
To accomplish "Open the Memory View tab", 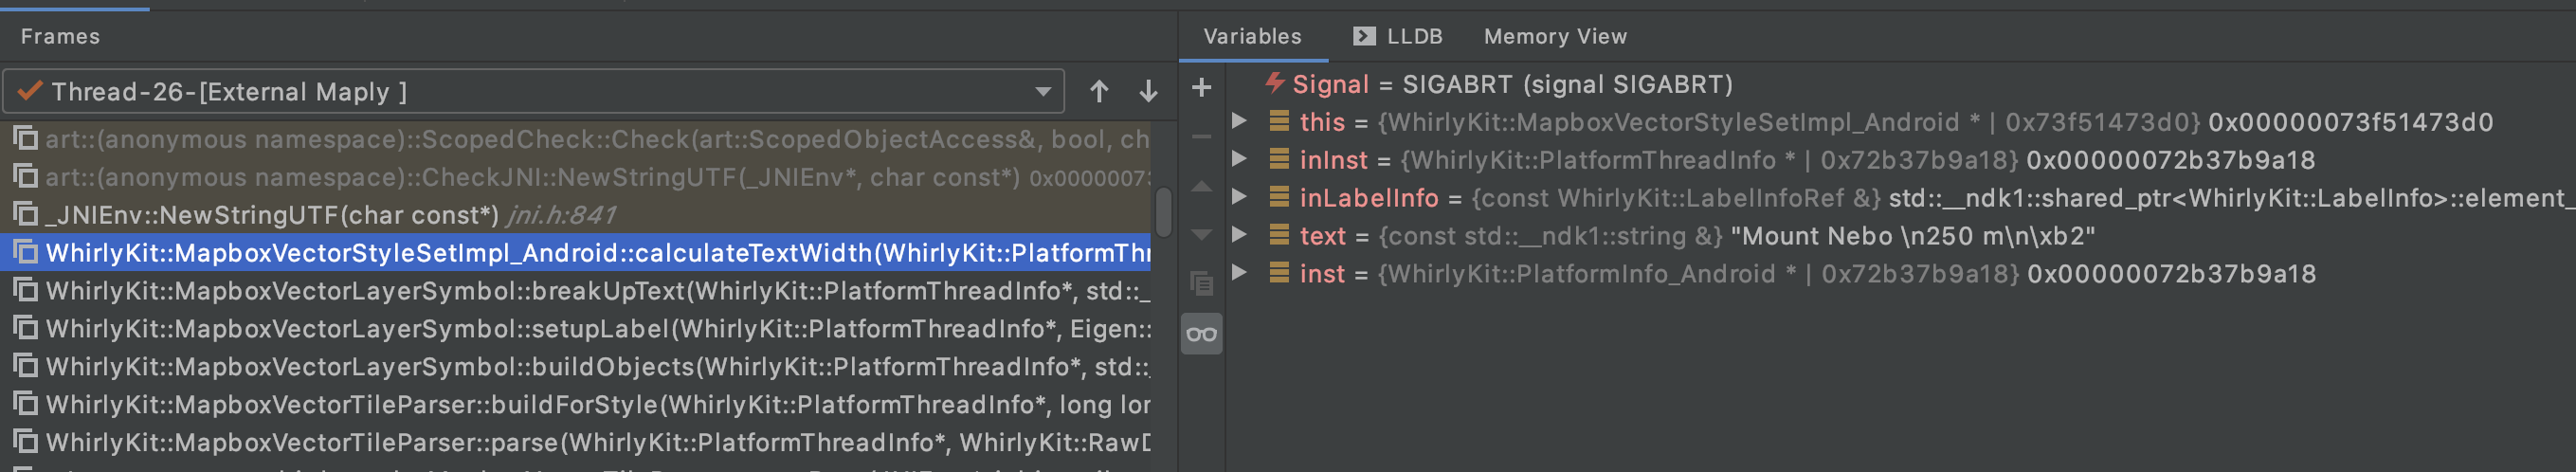I will 1555,36.
